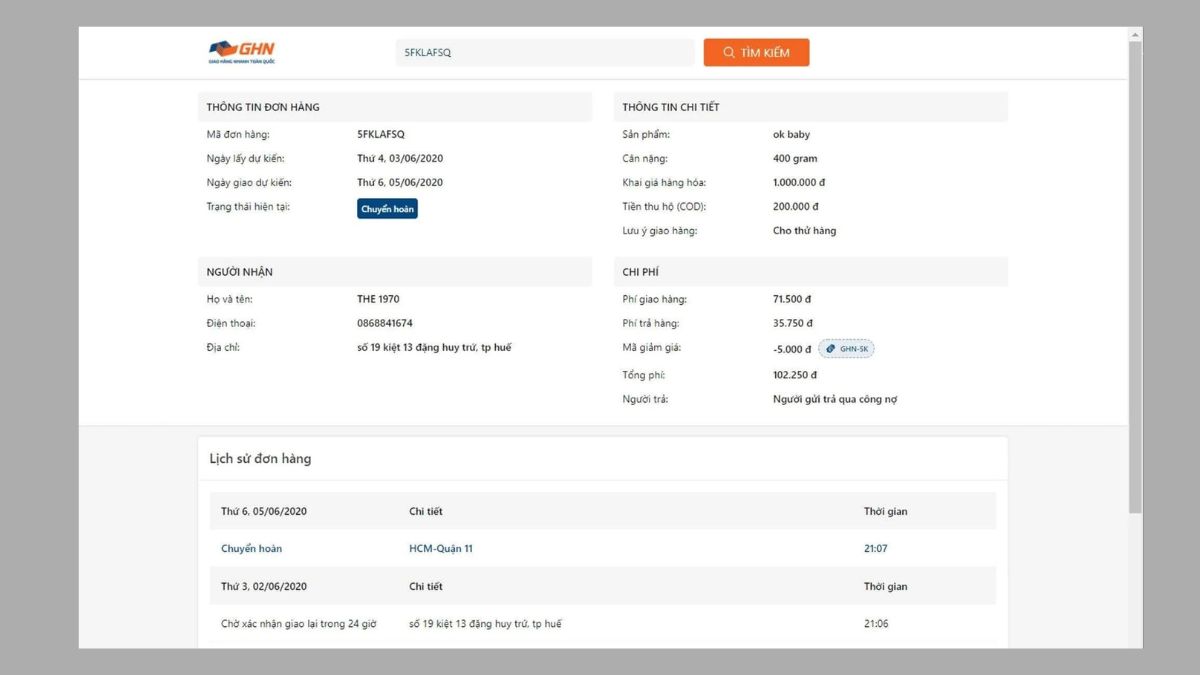
Task: Click total fee 102.250 đ
Action: pos(795,375)
